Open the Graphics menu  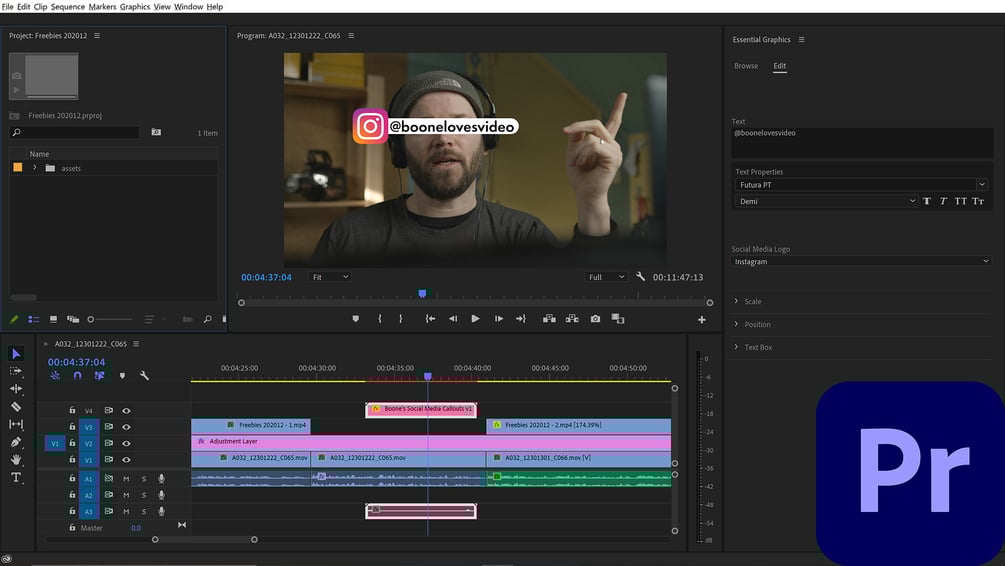pos(135,6)
